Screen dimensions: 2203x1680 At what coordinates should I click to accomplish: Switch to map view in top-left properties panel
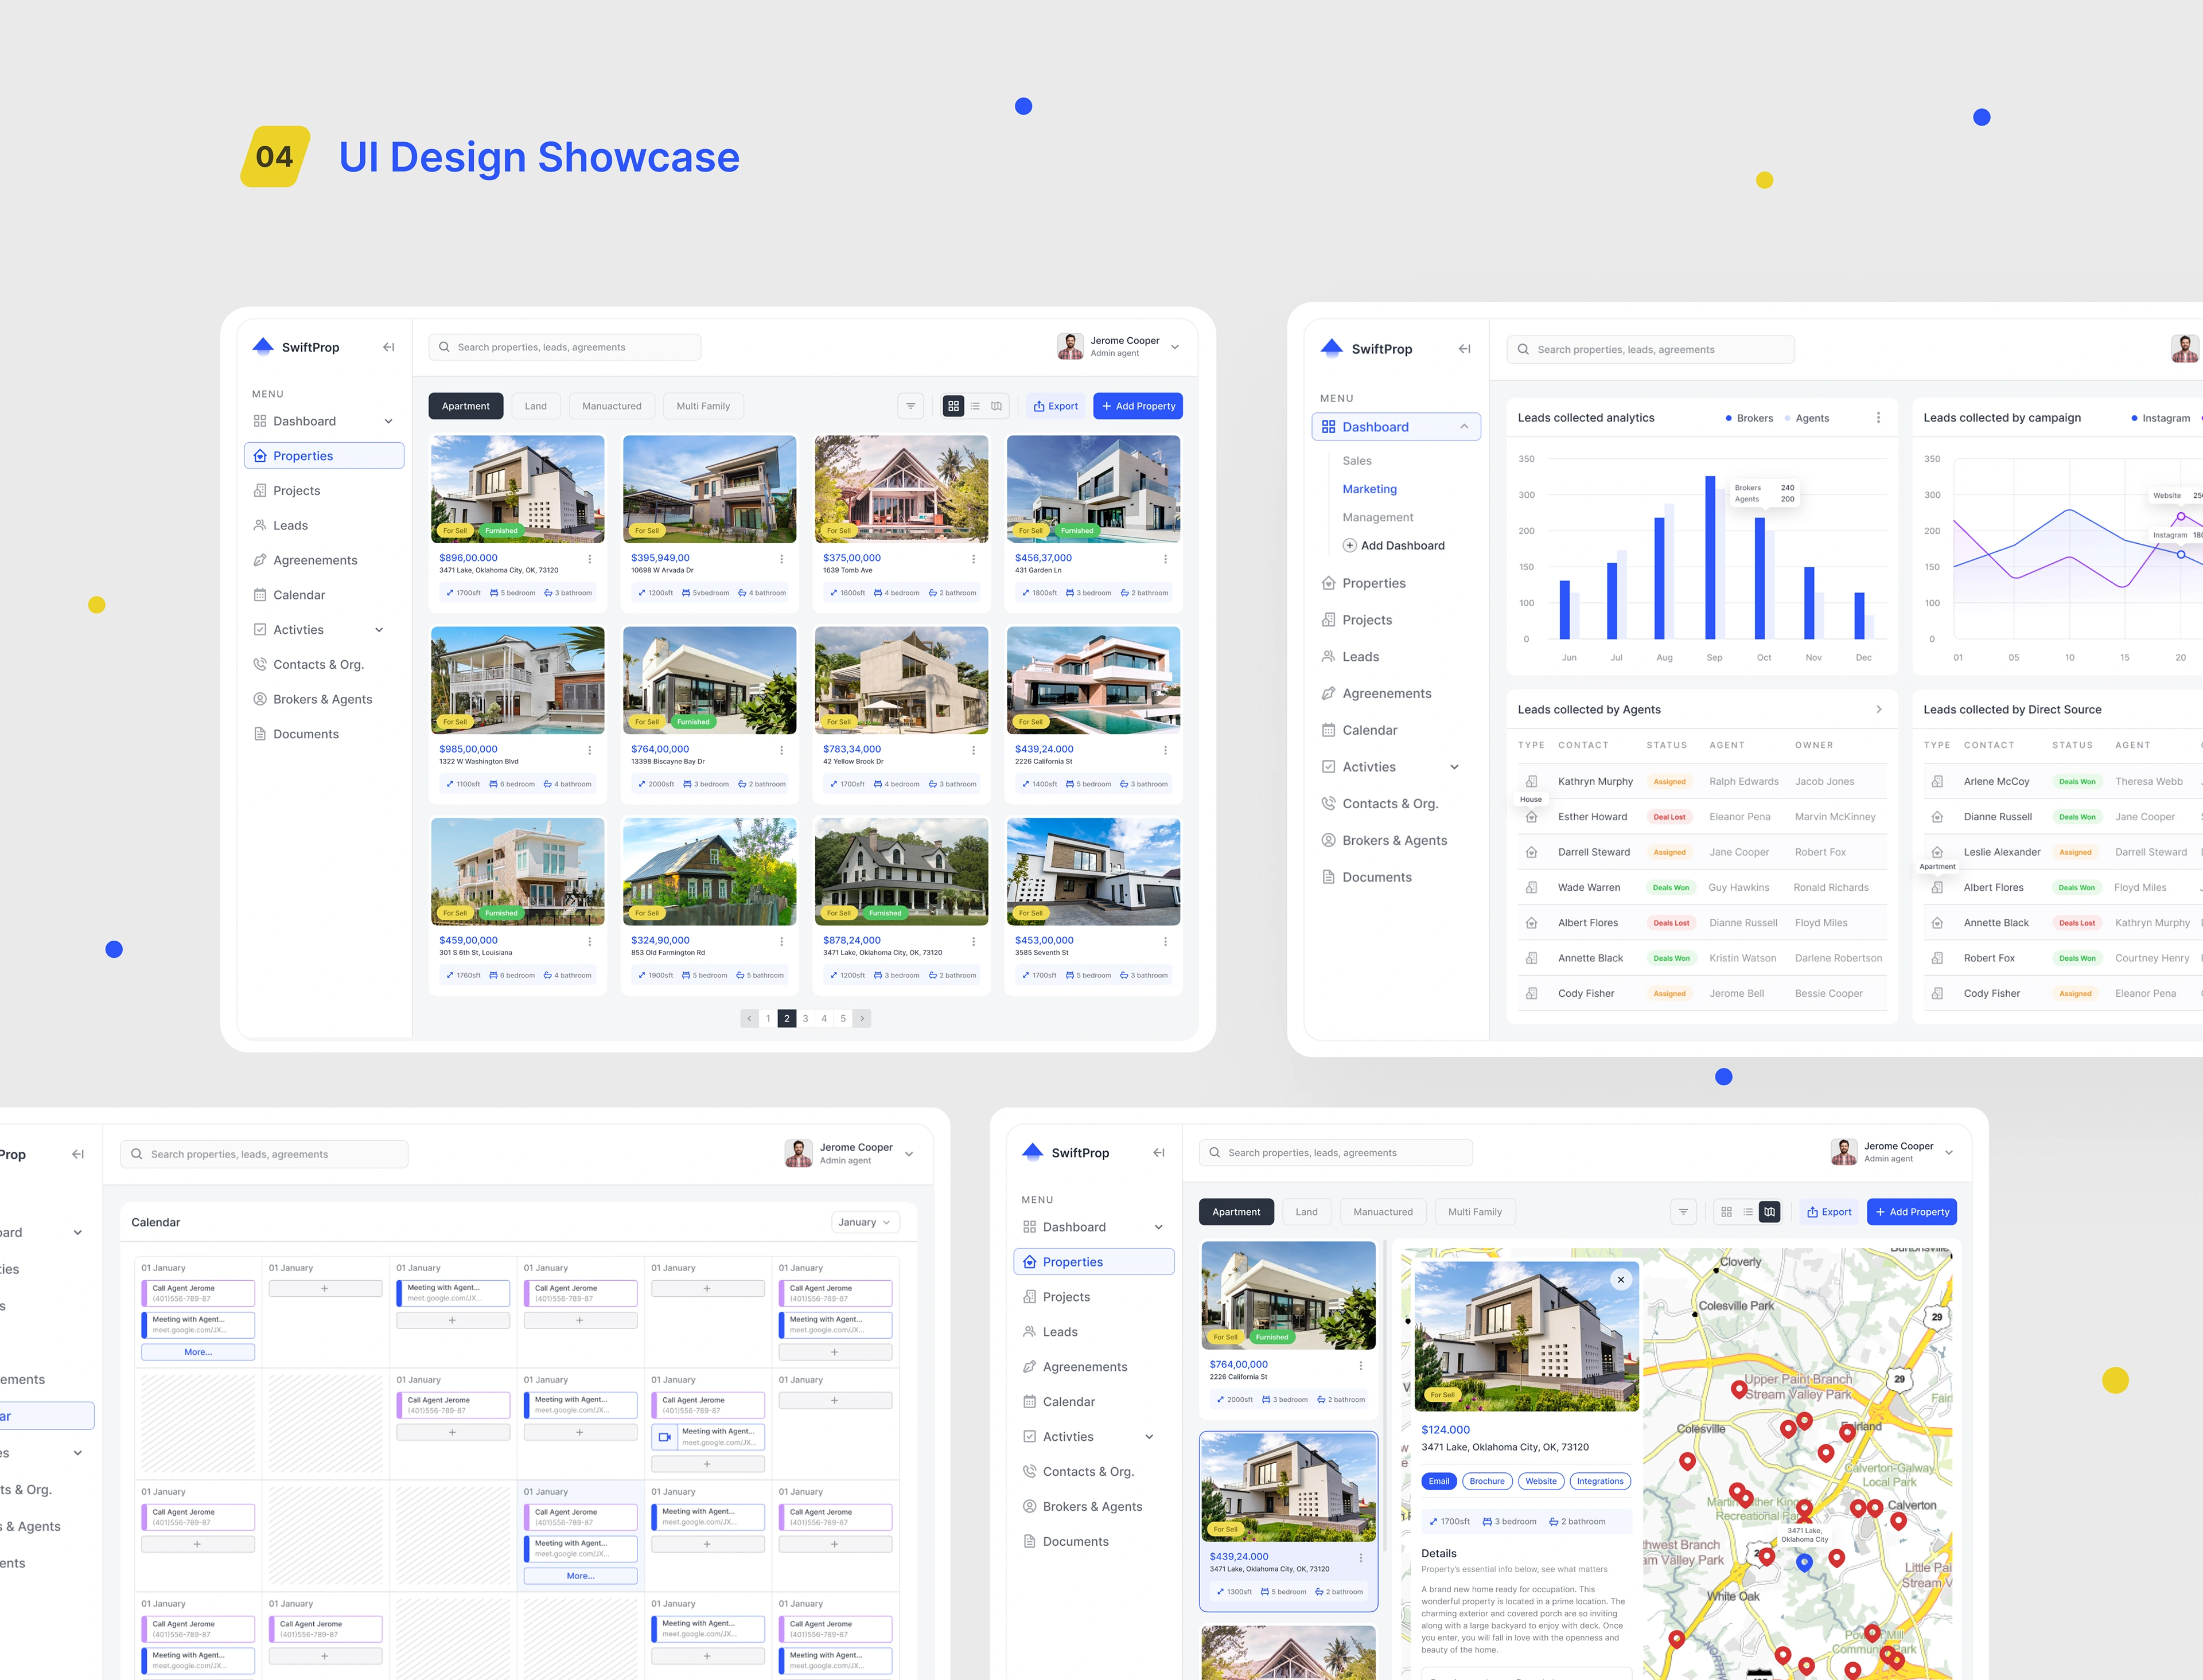[x=996, y=406]
